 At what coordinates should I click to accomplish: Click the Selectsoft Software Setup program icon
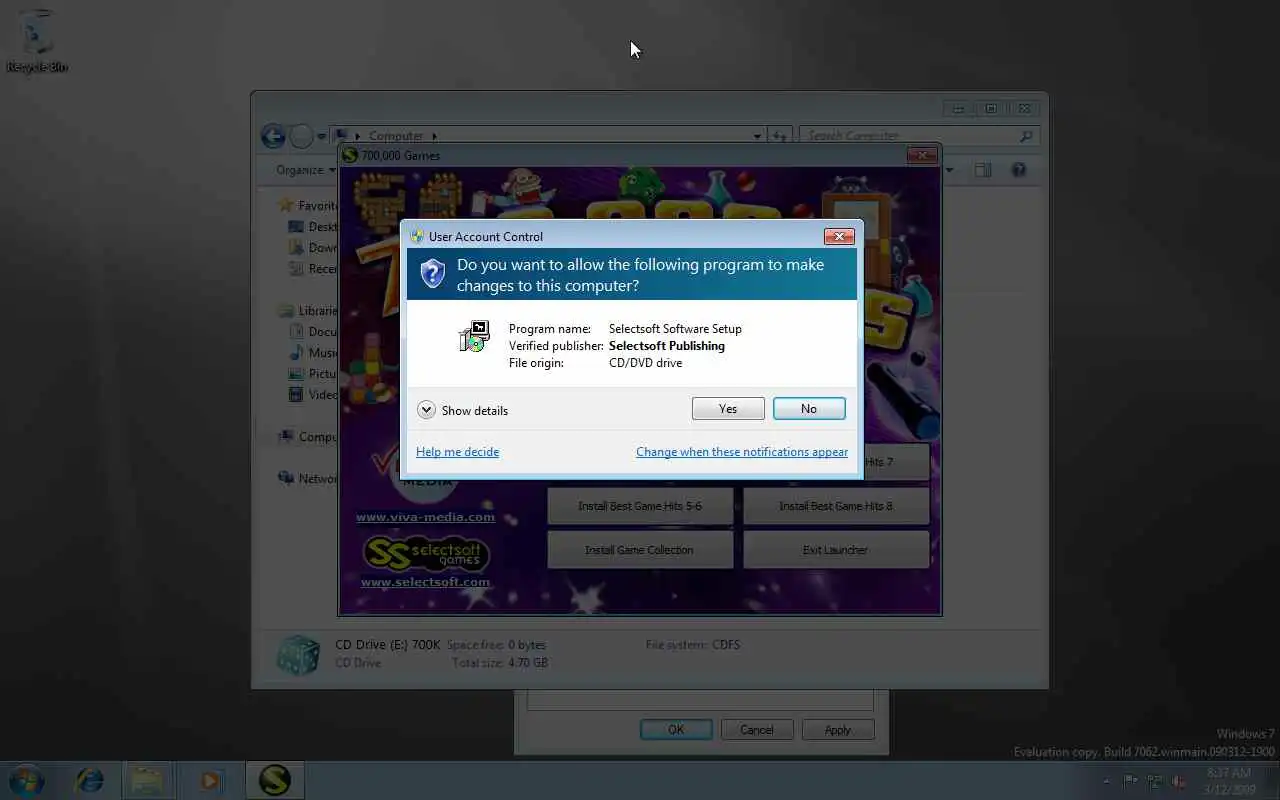point(474,336)
